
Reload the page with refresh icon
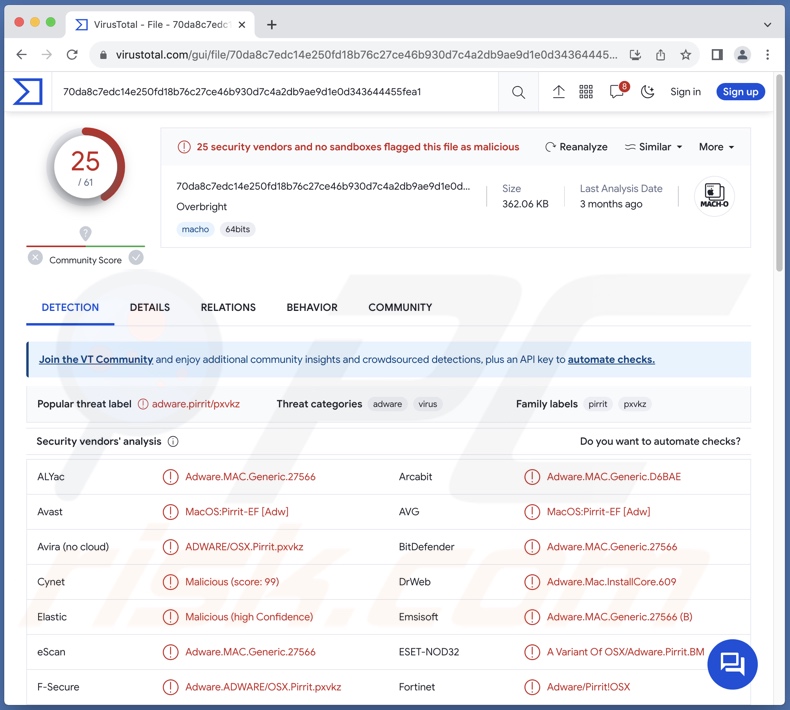click(x=72, y=54)
